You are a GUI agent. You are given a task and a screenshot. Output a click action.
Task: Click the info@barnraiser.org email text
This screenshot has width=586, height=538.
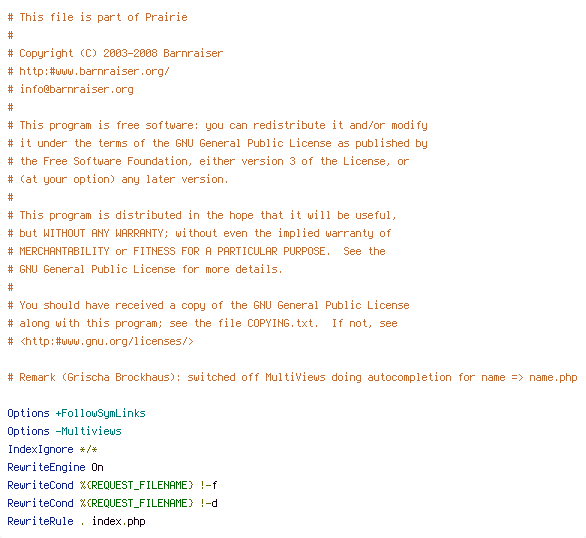(x=76, y=89)
